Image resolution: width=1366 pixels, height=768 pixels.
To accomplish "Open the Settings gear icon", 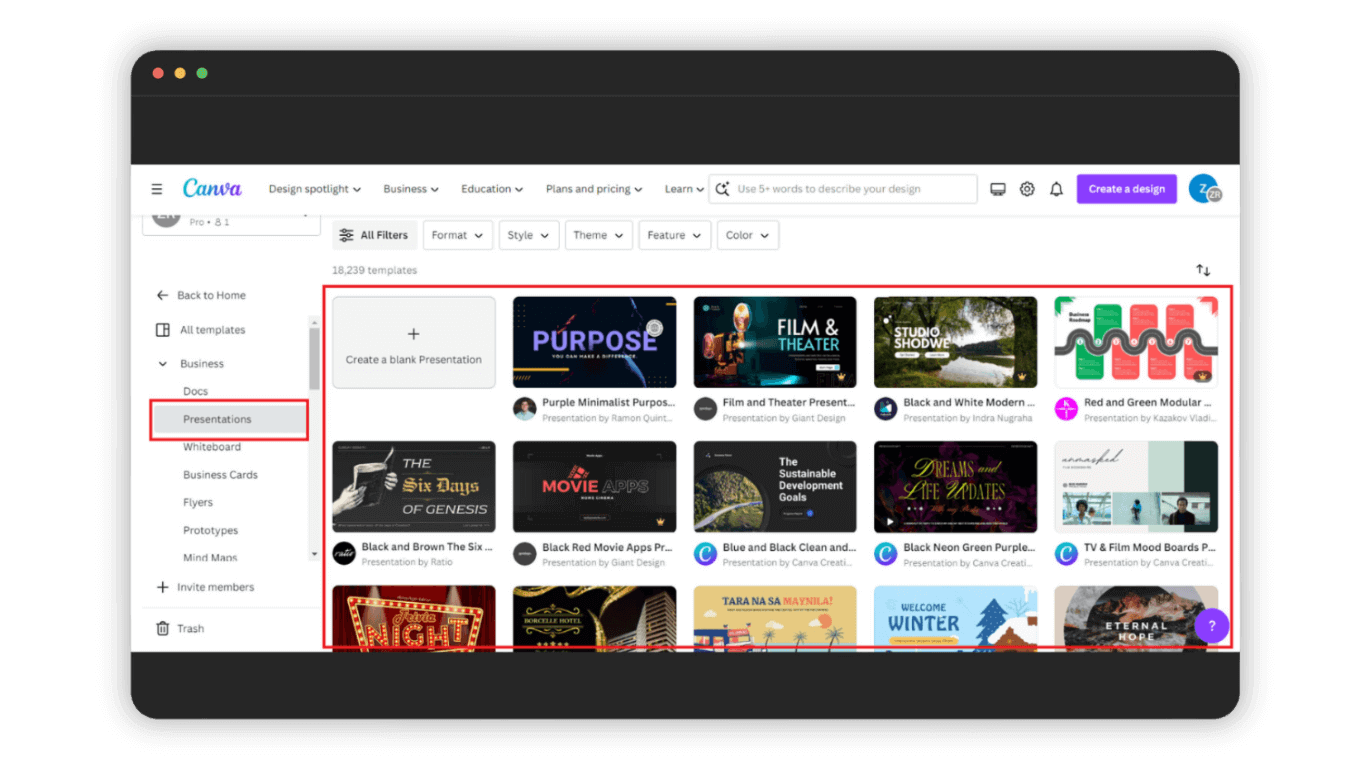I will [x=1027, y=188].
